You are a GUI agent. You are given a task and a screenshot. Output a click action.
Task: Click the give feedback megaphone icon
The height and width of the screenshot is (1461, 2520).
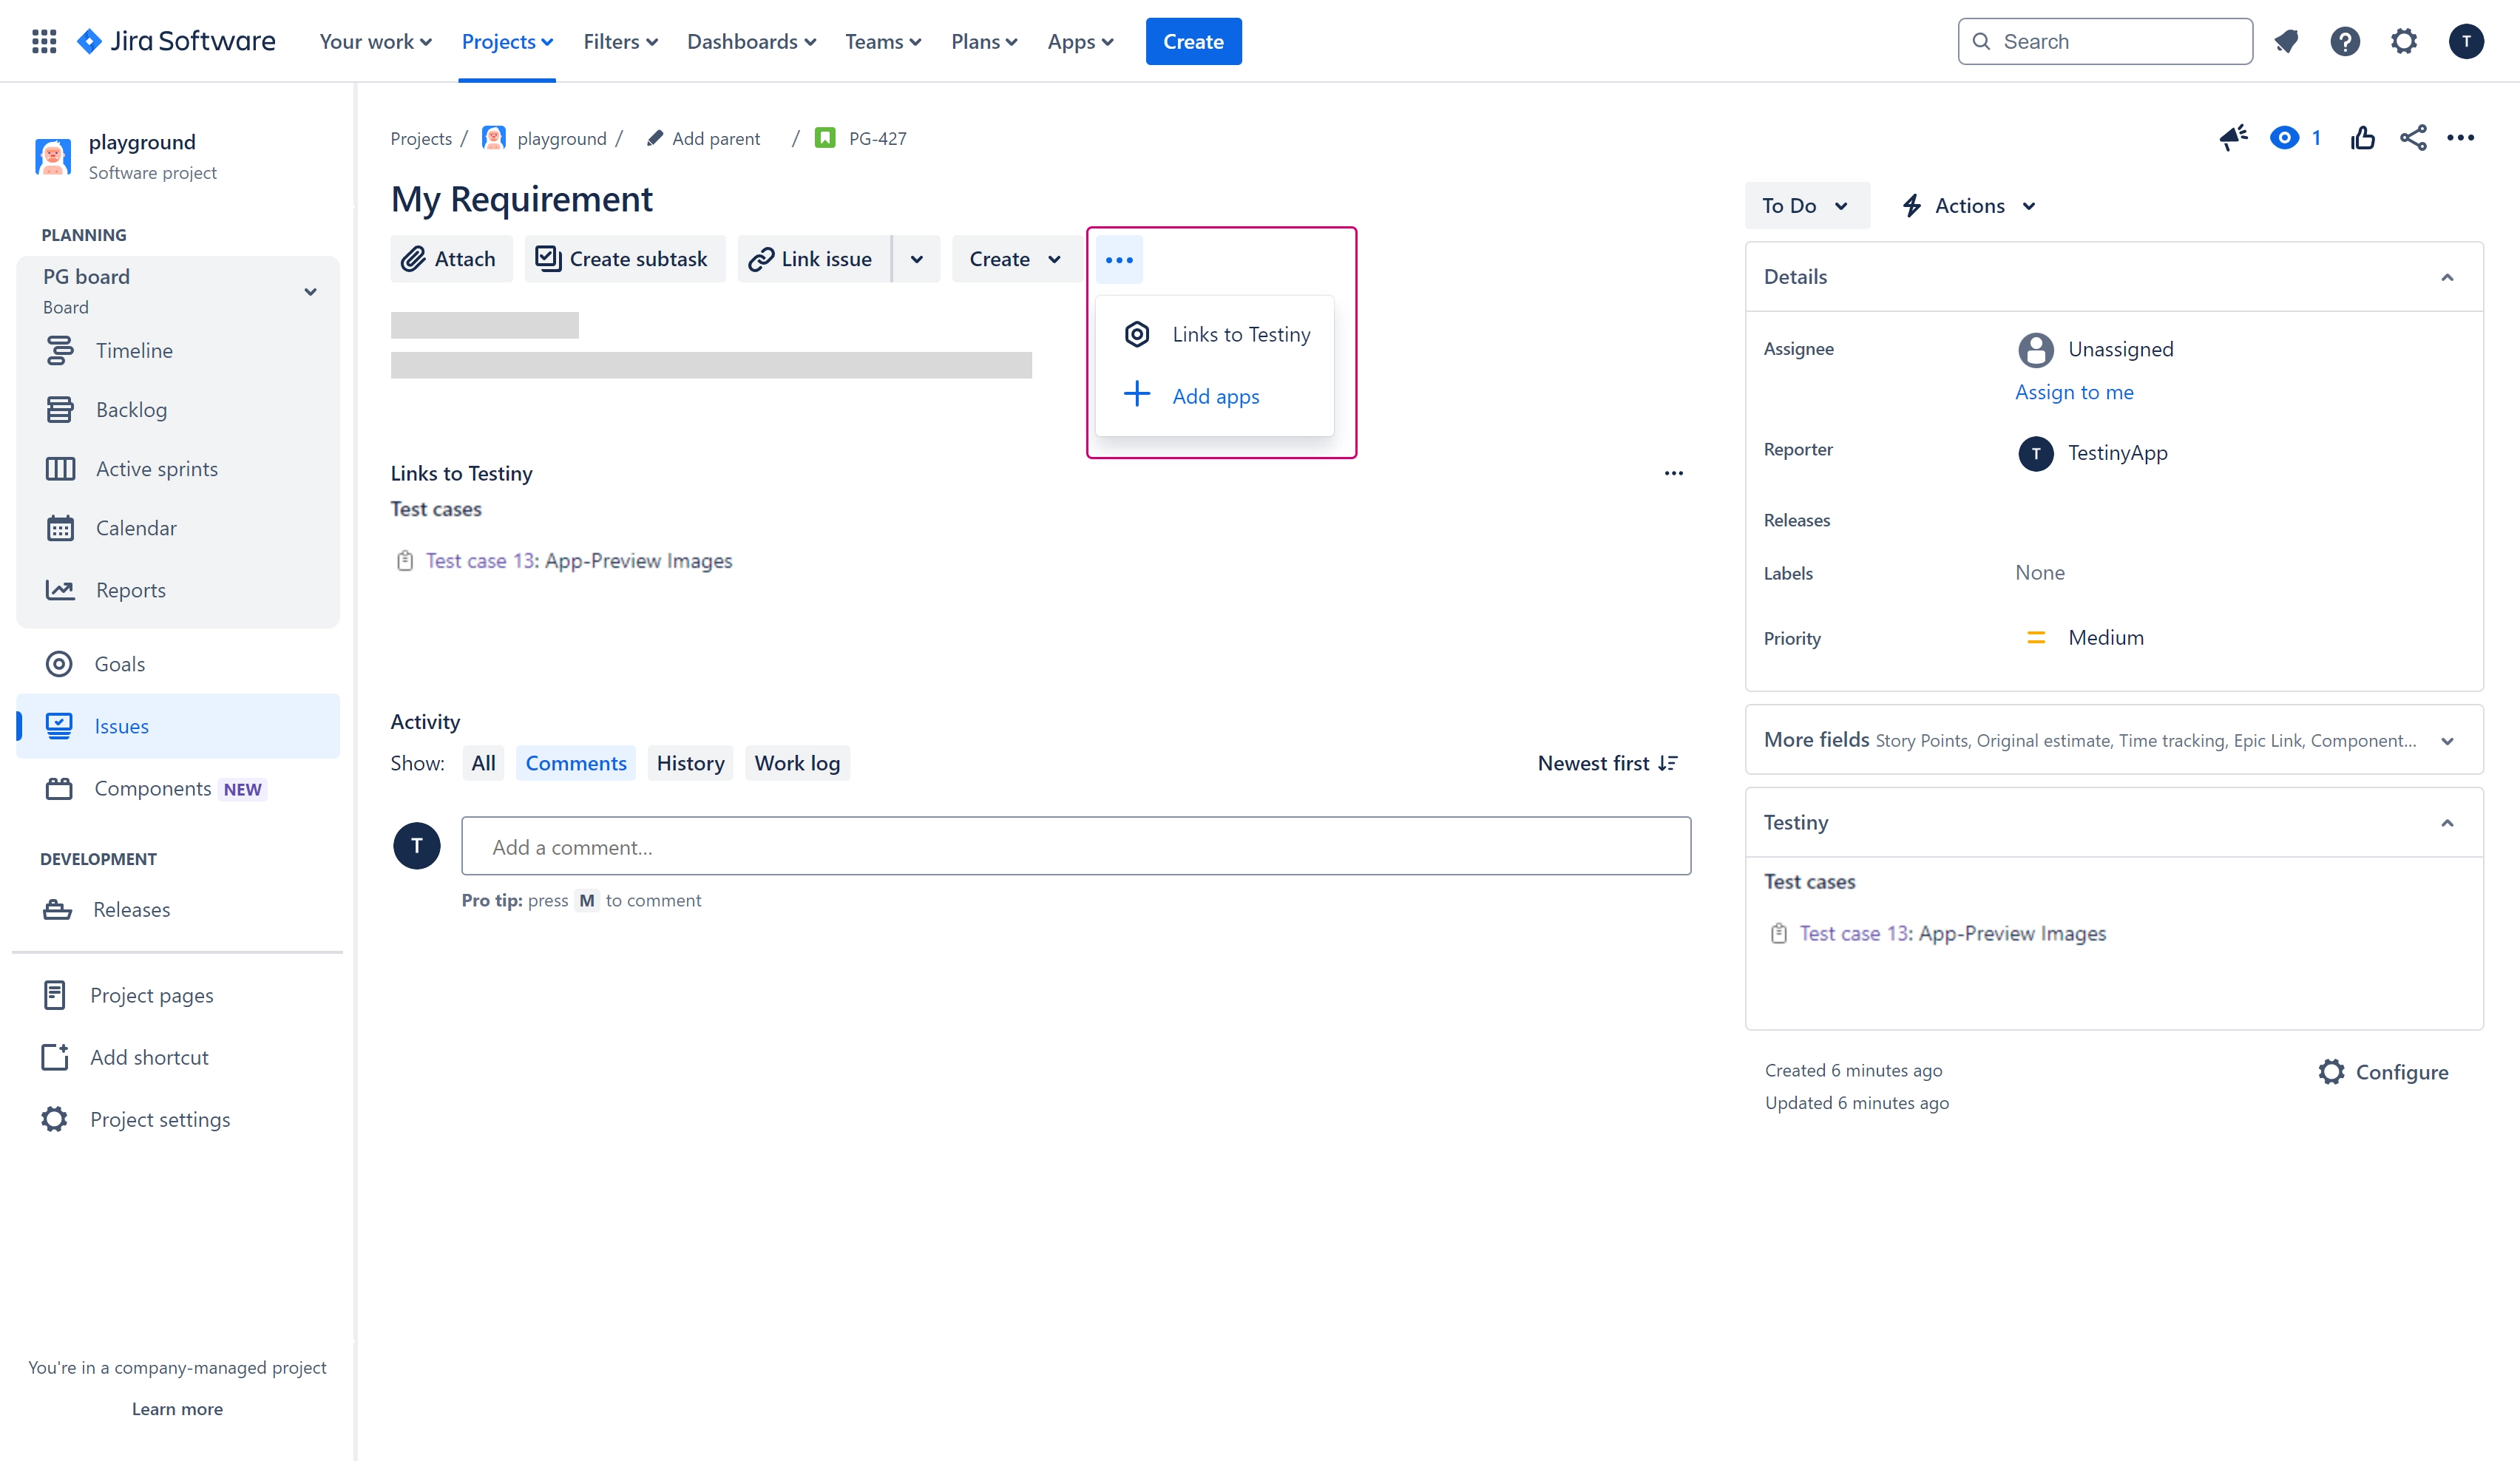point(2233,138)
